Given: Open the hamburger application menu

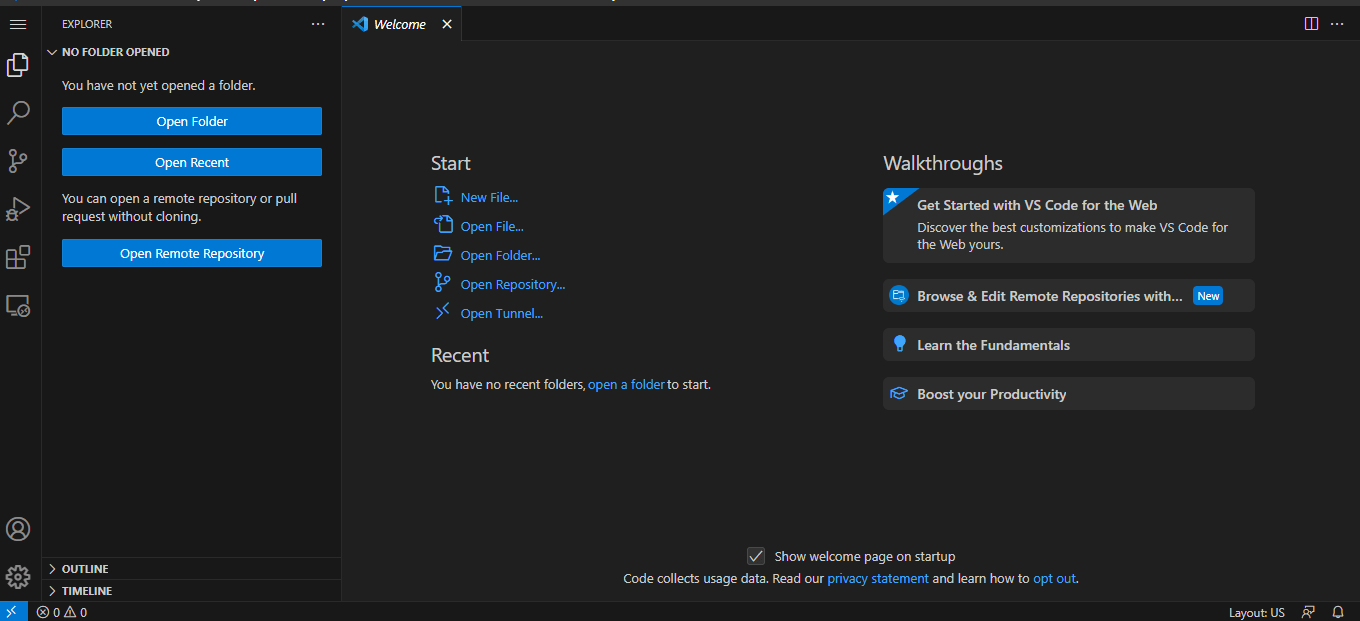Looking at the screenshot, I should pos(17,24).
